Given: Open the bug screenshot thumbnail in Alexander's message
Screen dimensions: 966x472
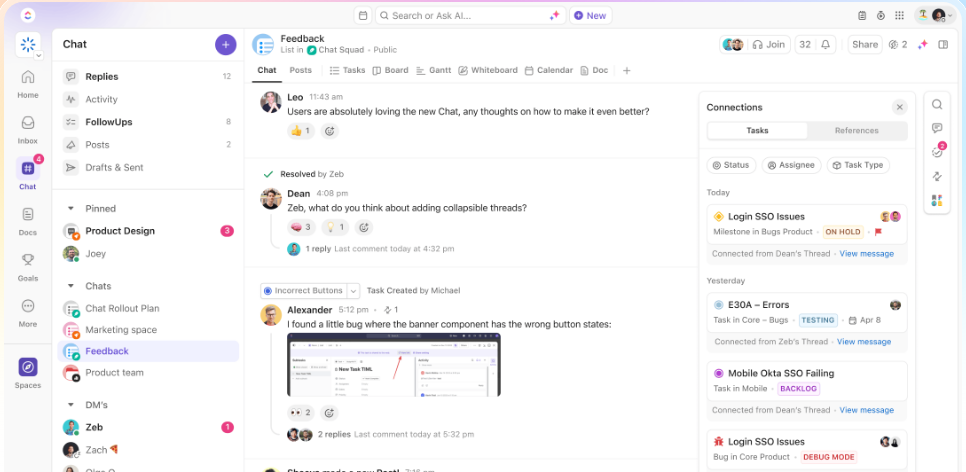Looking at the screenshot, I should point(394,365).
